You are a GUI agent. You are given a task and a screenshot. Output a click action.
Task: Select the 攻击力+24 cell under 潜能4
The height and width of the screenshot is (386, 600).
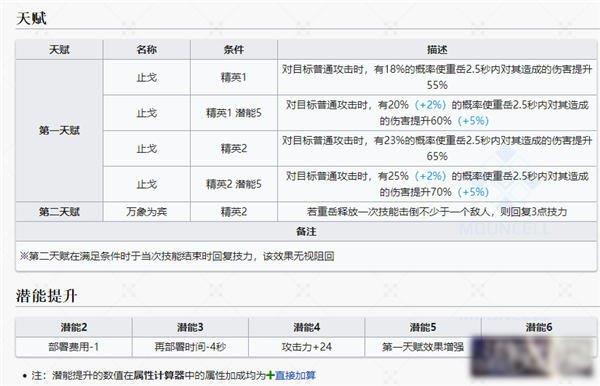(x=307, y=347)
